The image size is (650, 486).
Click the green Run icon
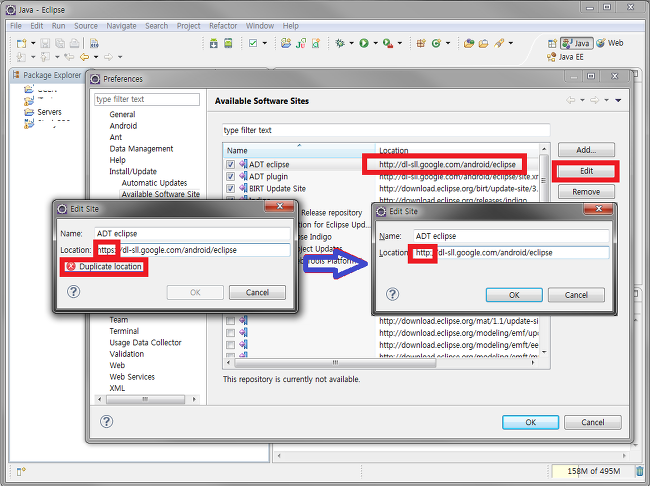coord(364,43)
